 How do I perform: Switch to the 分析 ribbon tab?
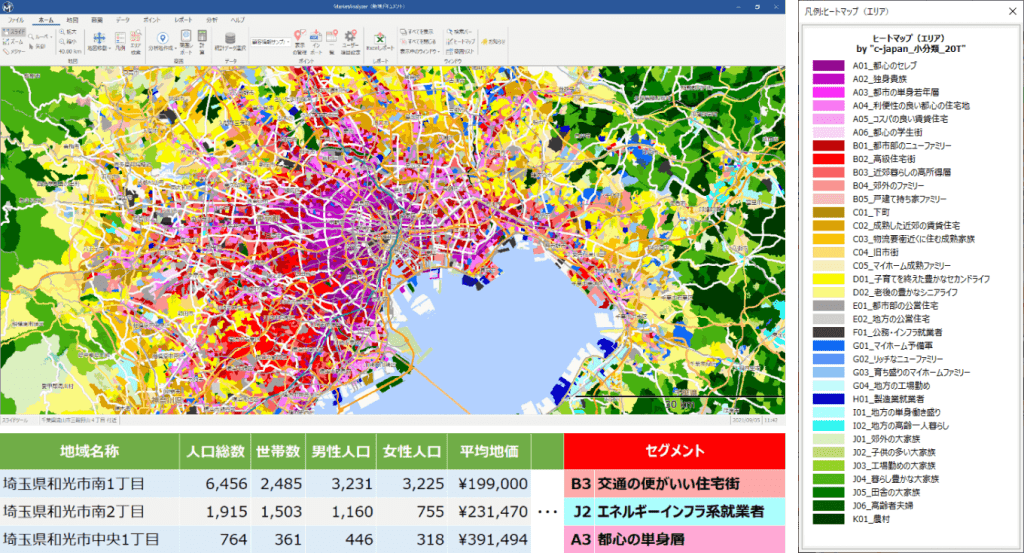[212, 20]
